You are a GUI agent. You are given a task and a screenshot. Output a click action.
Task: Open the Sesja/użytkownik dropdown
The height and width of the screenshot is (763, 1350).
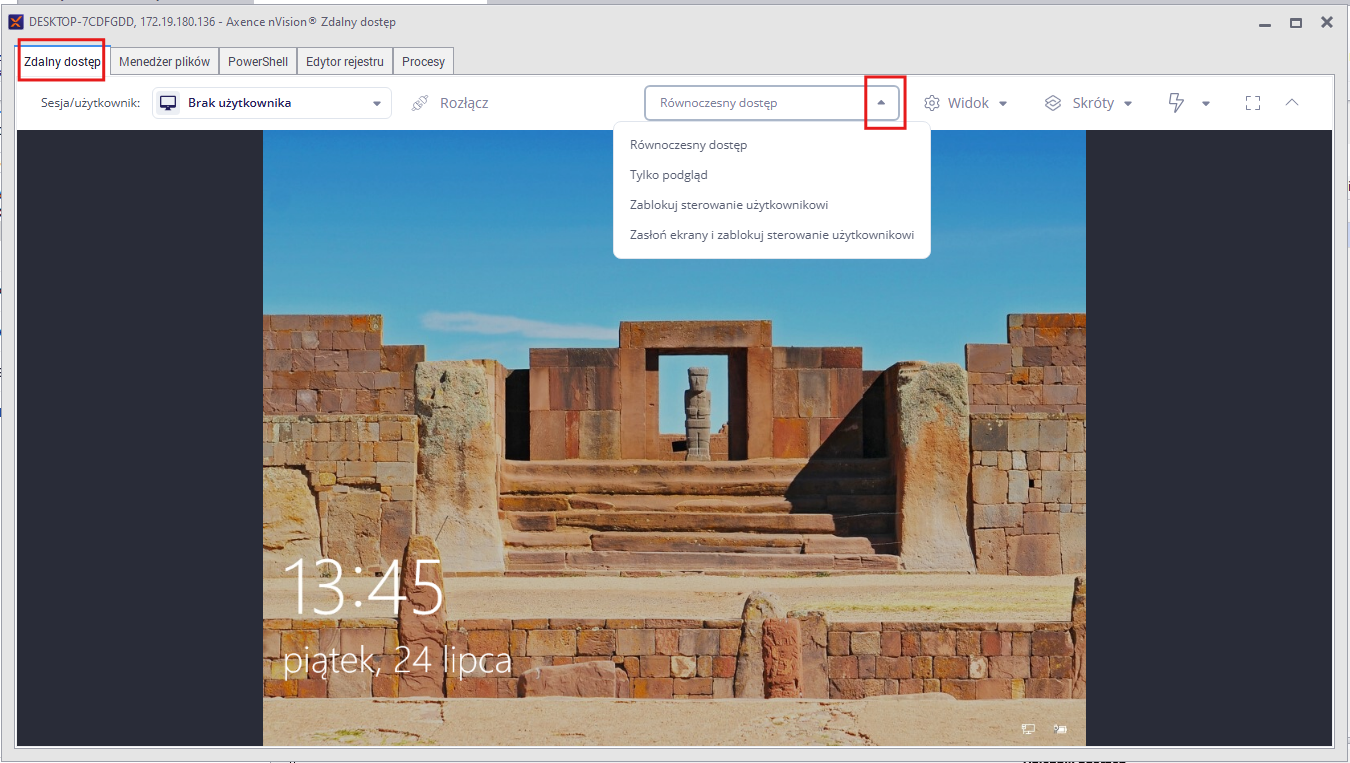pyautogui.click(x=272, y=103)
